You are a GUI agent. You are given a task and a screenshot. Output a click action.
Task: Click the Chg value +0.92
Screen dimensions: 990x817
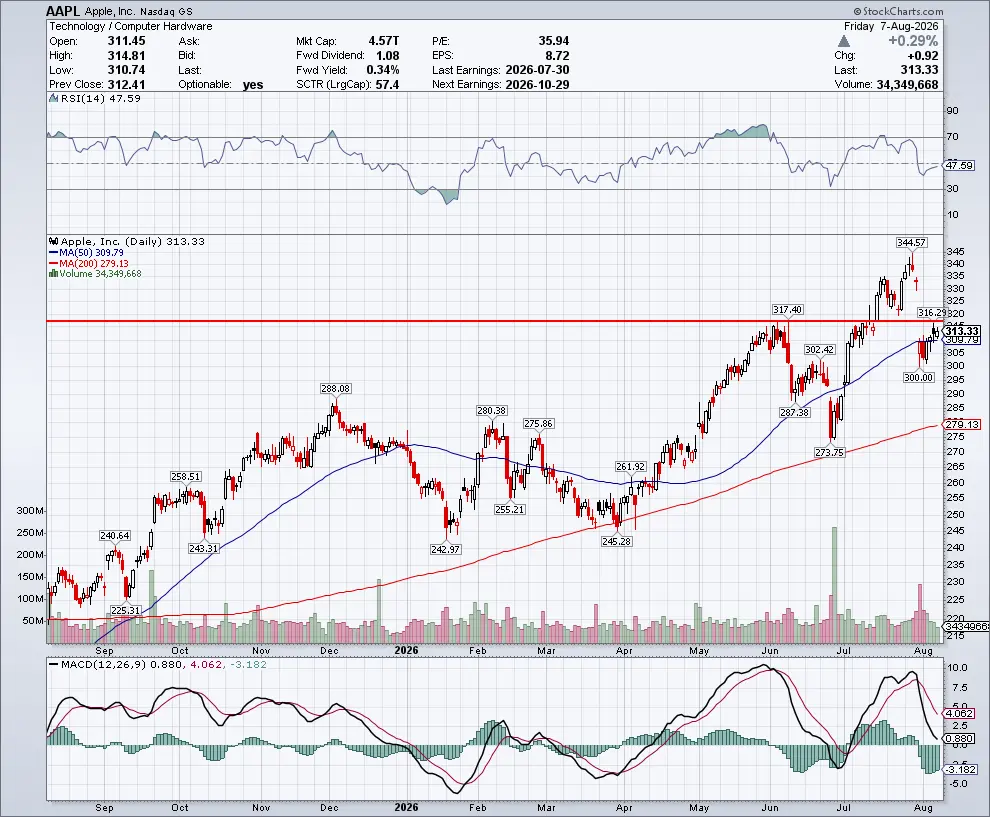(922, 56)
